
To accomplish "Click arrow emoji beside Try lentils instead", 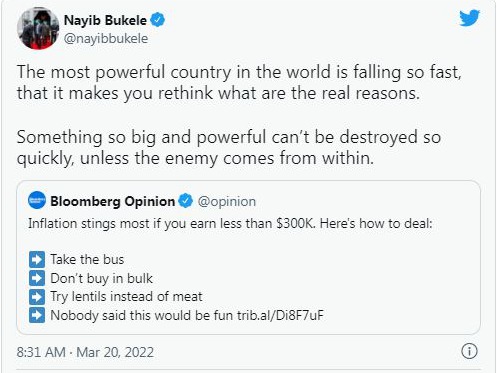I will tap(37, 297).
